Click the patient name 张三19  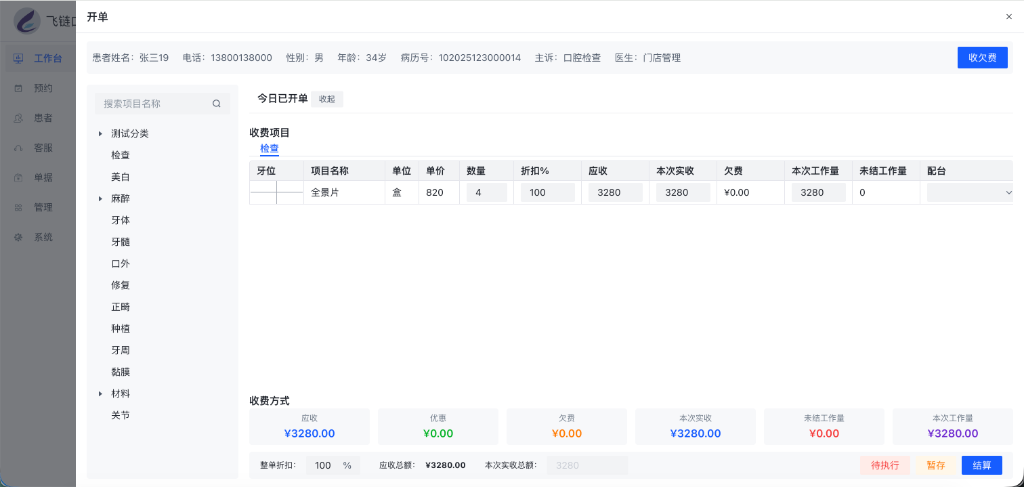pyautogui.click(x=154, y=57)
